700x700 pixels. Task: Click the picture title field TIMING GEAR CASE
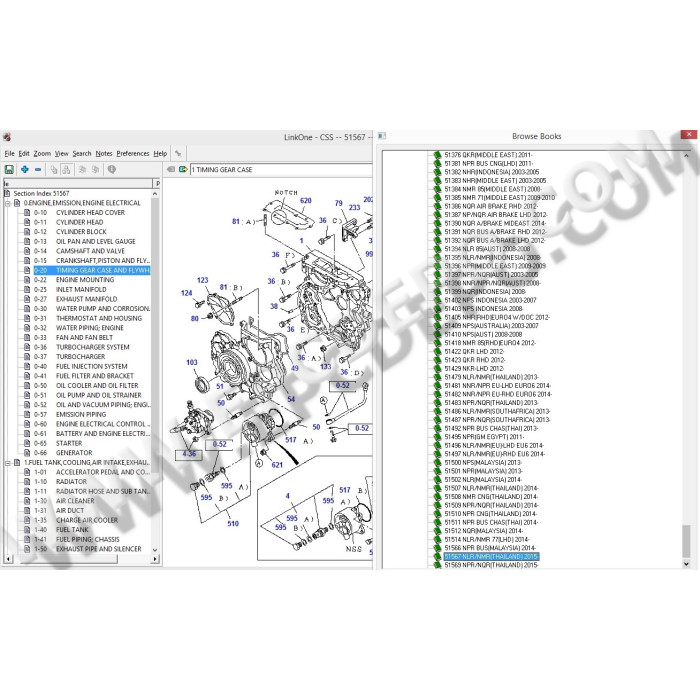[x=281, y=170]
